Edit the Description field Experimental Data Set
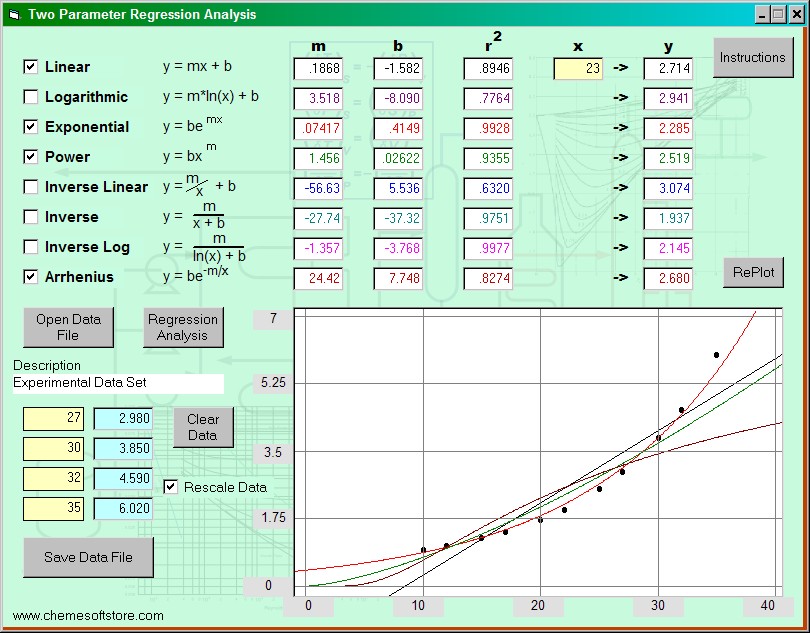810x633 pixels. tap(118, 383)
